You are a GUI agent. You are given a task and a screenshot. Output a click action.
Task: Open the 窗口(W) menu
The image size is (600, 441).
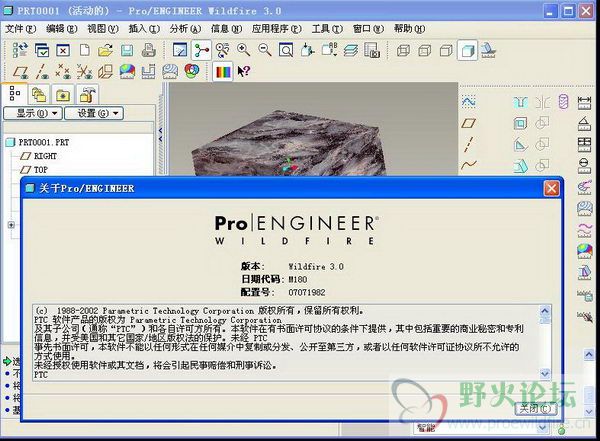pyautogui.click(x=368, y=29)
